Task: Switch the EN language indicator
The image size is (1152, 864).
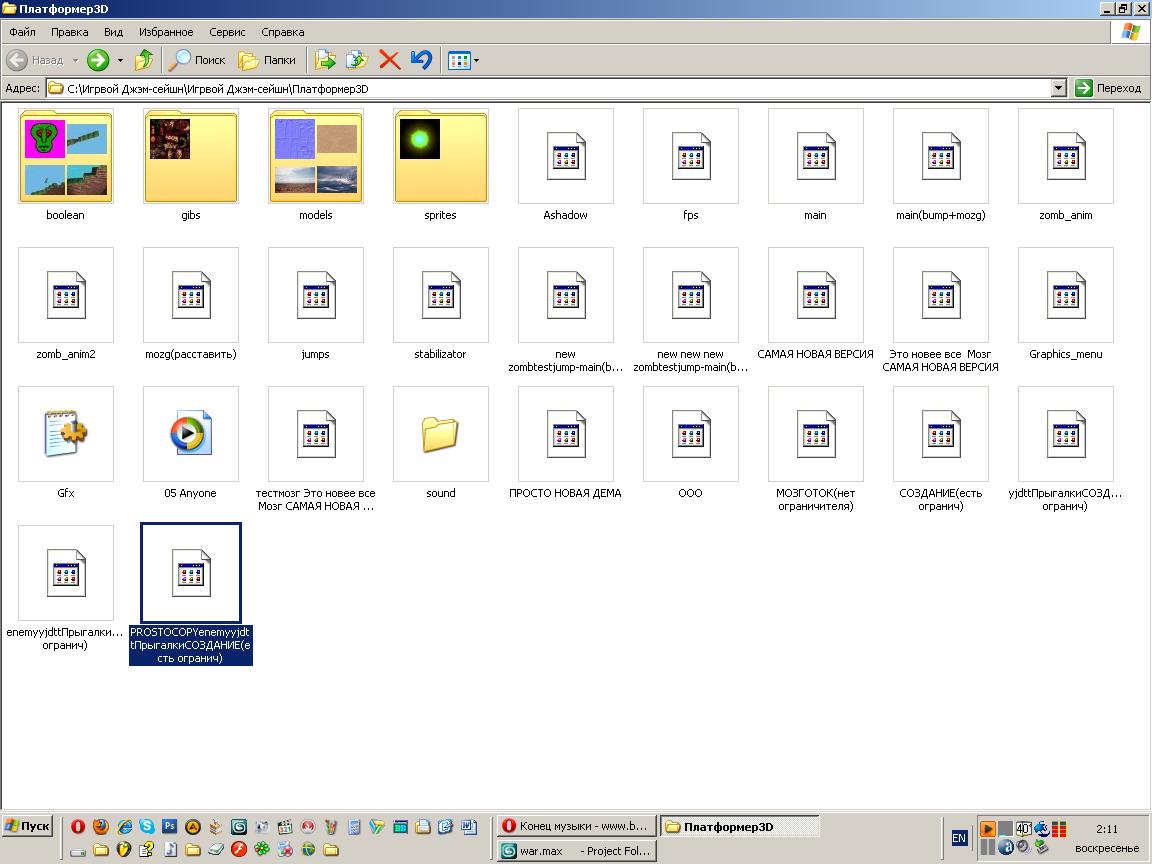Action: [959, 838]
